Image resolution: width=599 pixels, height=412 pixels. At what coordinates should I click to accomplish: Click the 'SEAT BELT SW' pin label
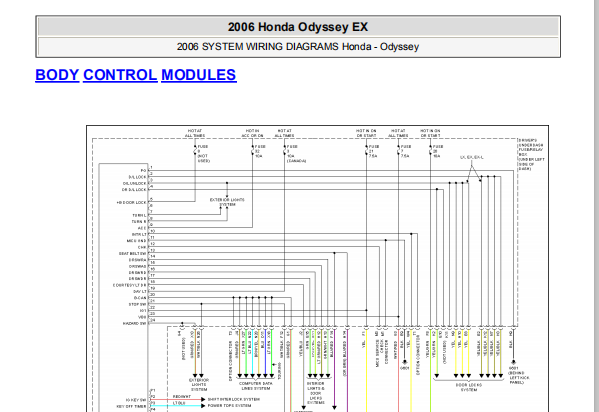(x=133, y=254)
